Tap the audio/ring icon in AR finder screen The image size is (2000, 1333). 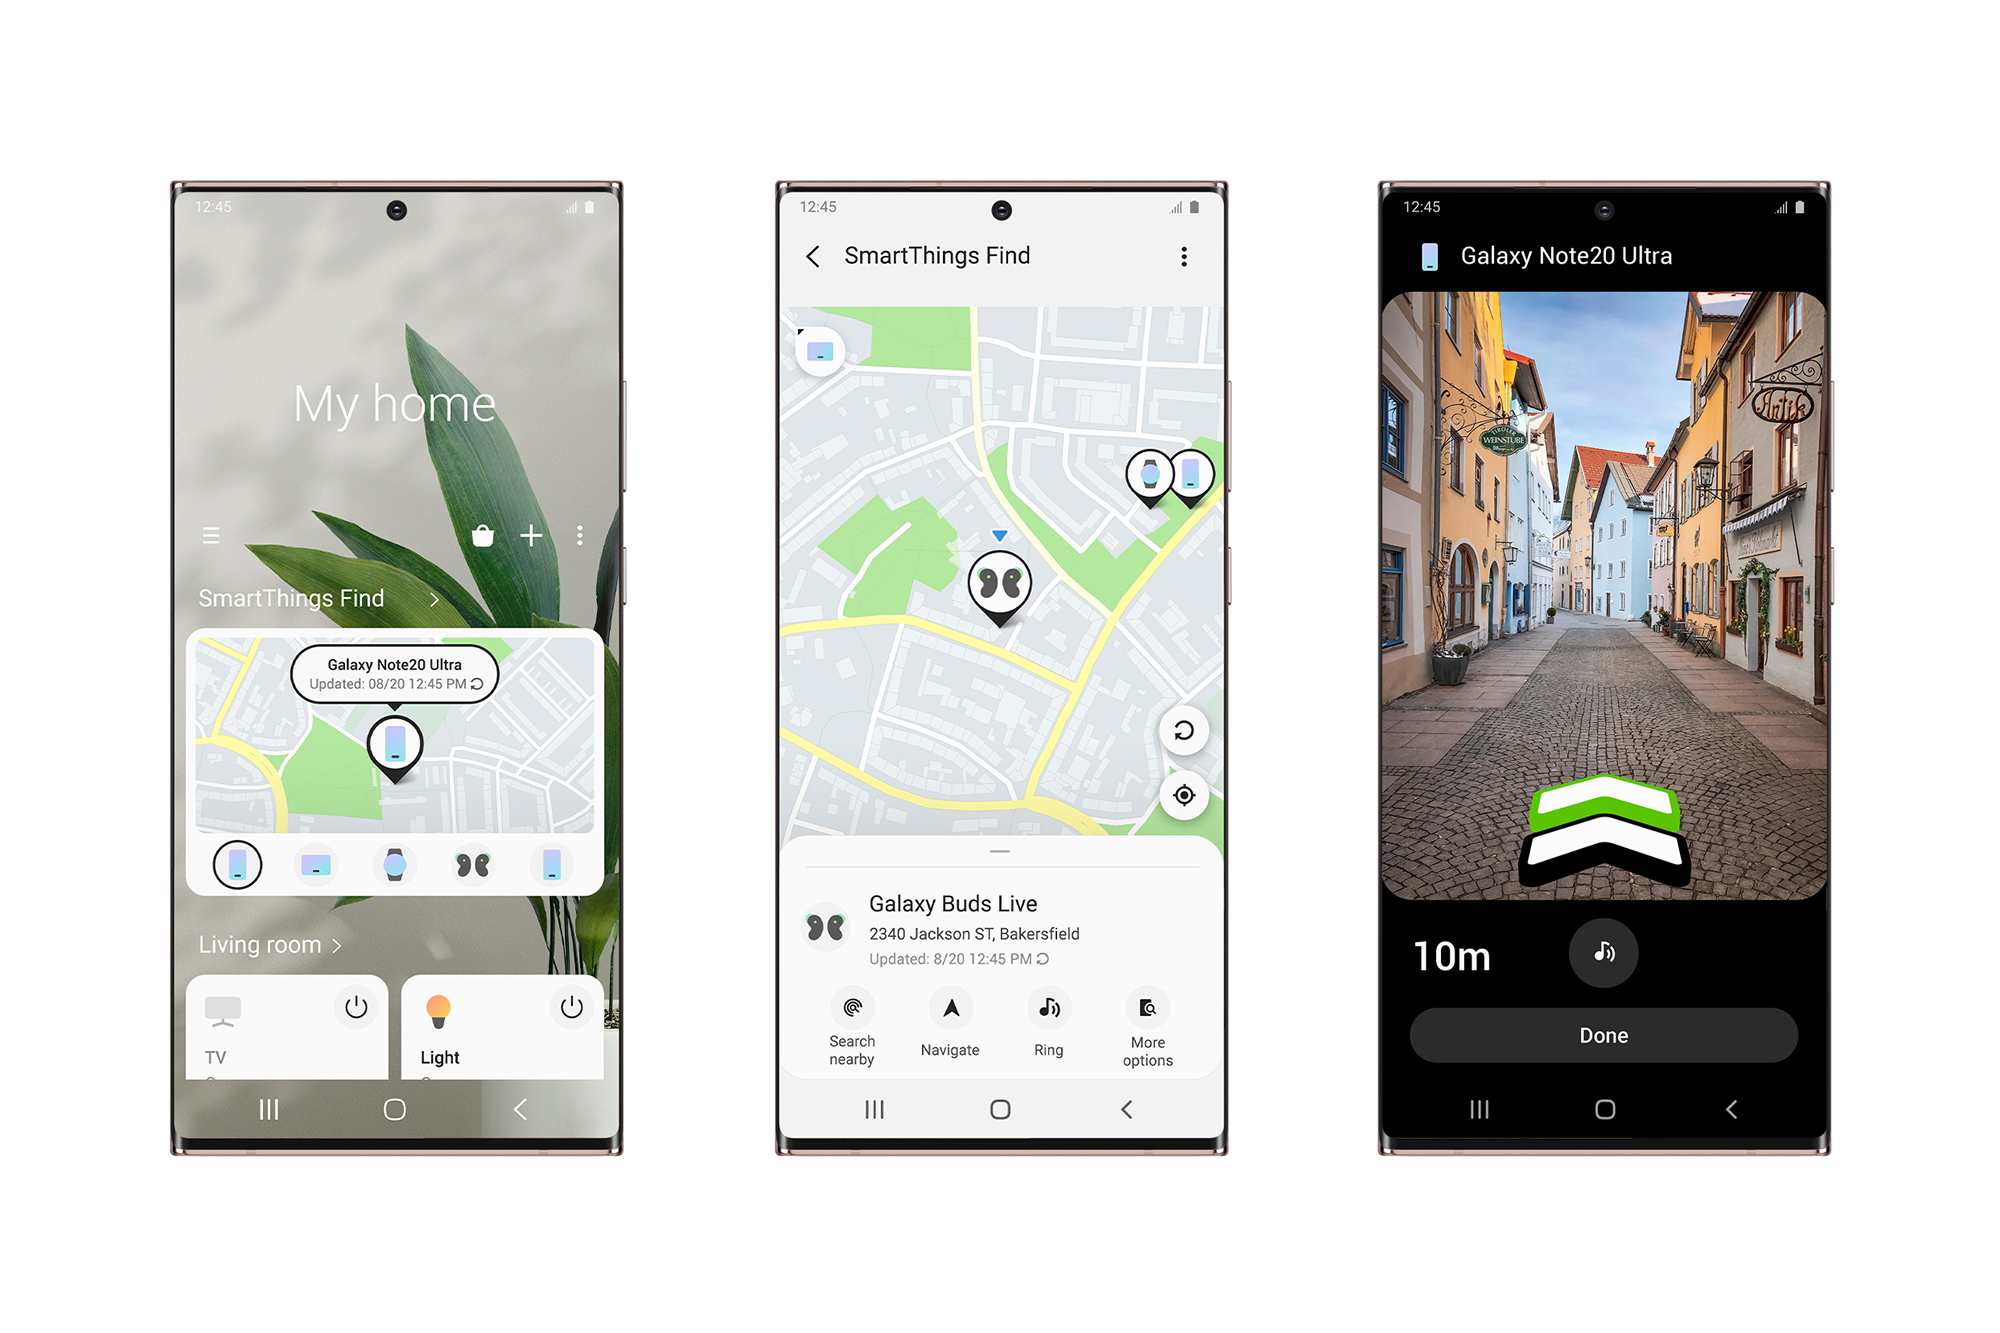click(1603, 952)
